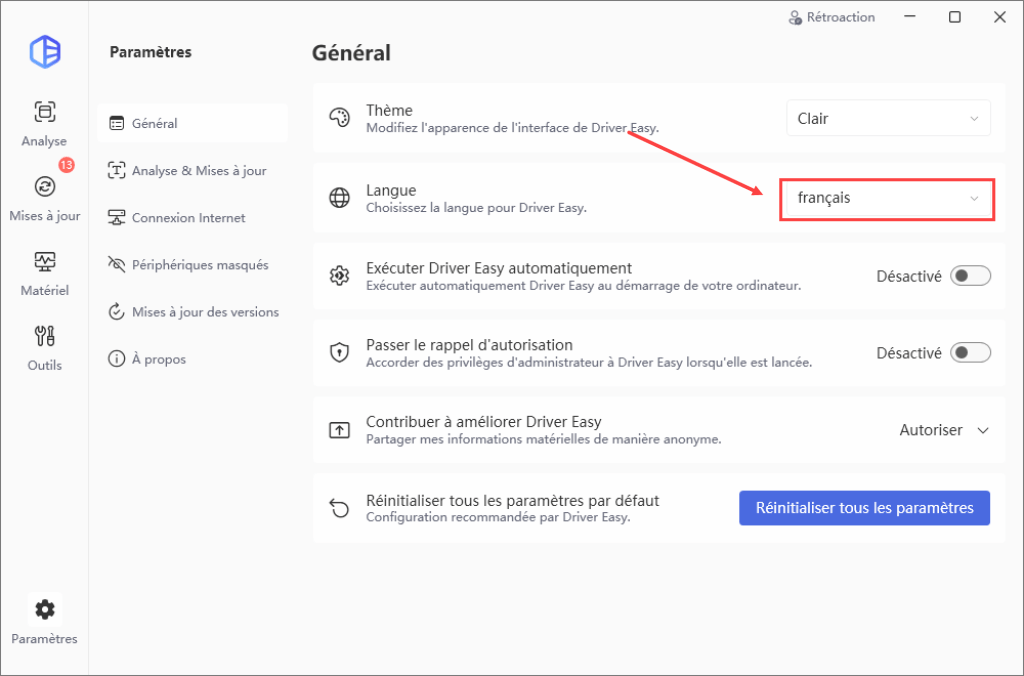
Task: Click the Paramètres gear icon in the sidebar
Action: tap(44, 609)
